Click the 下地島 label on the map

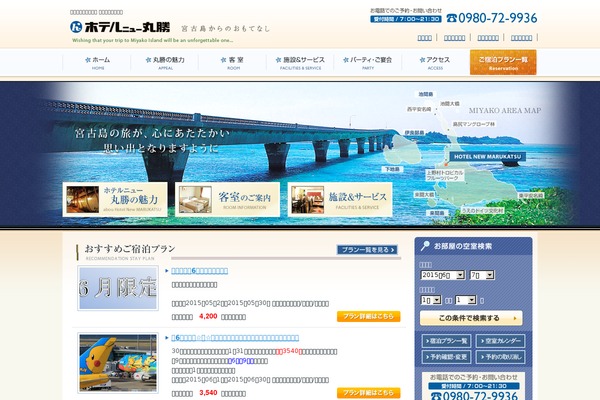point(392,169)
